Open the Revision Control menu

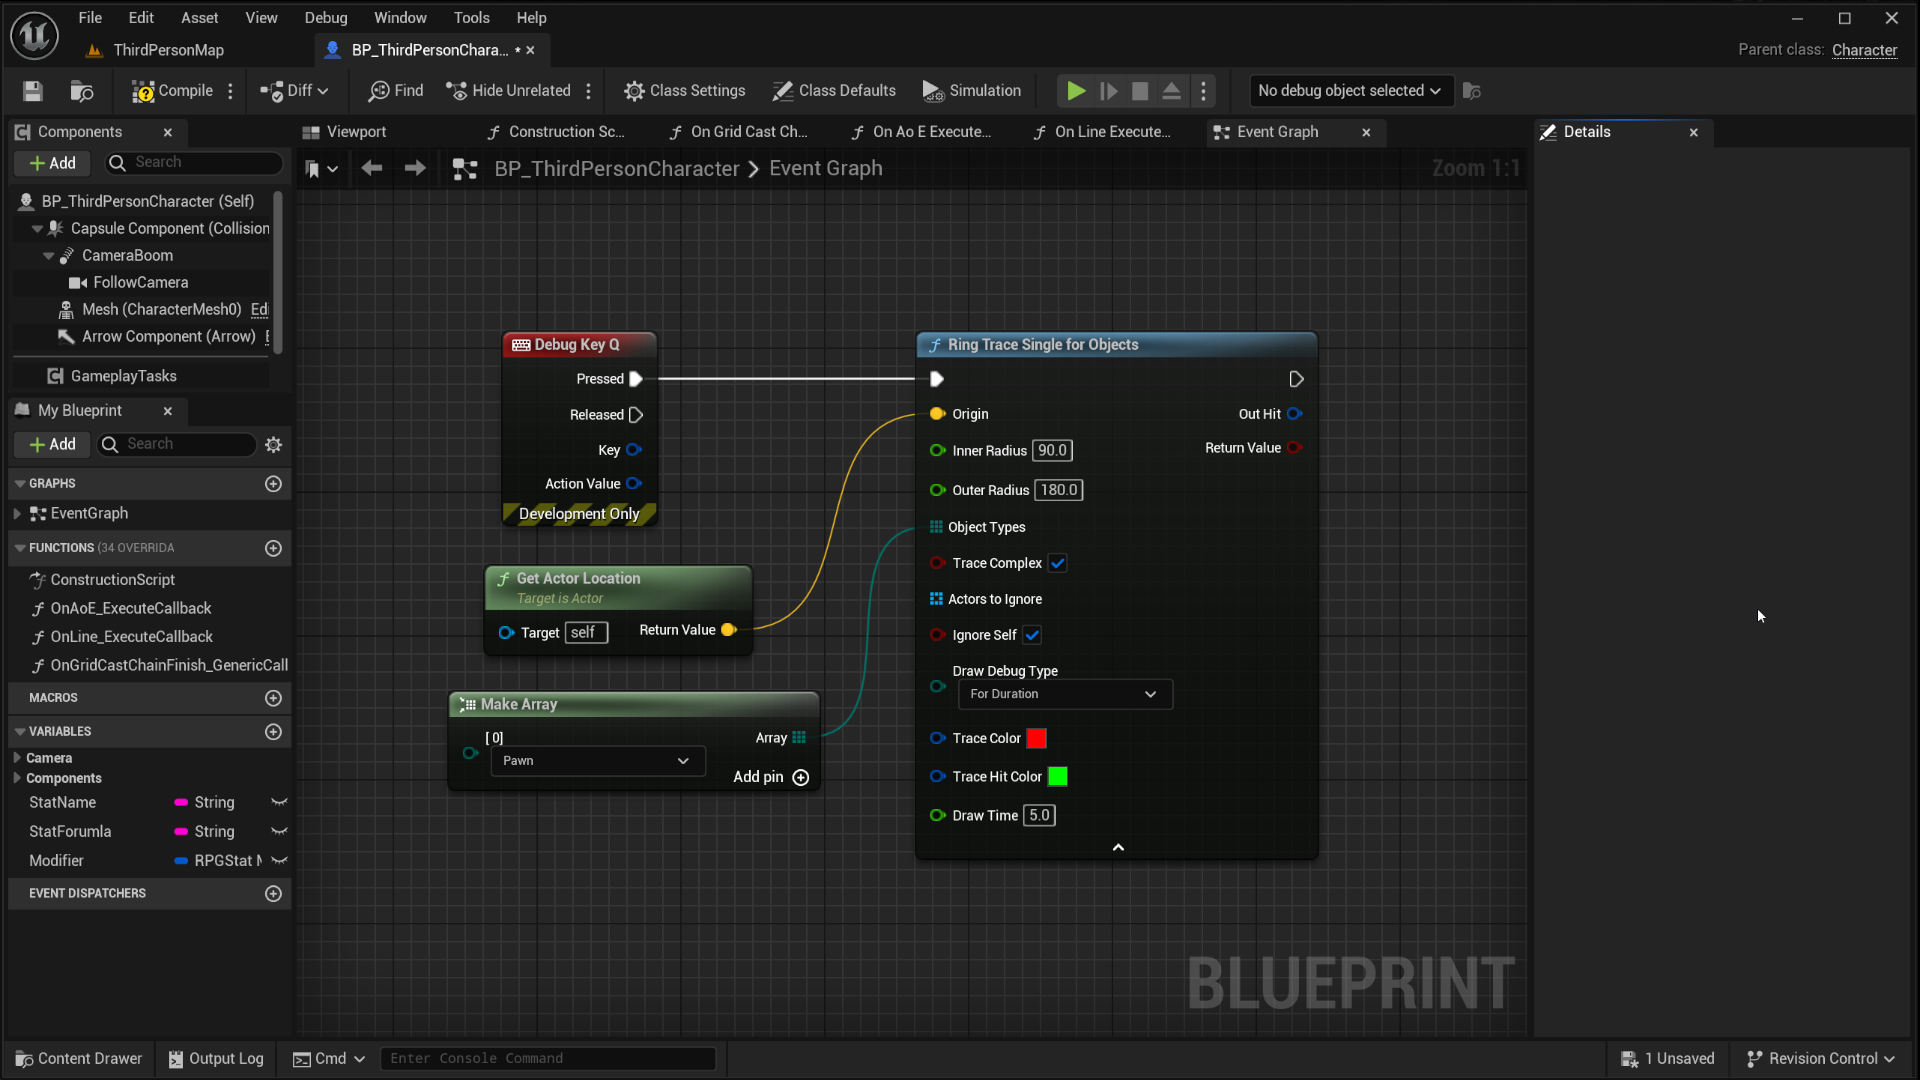click(x=1821, y=1059)
